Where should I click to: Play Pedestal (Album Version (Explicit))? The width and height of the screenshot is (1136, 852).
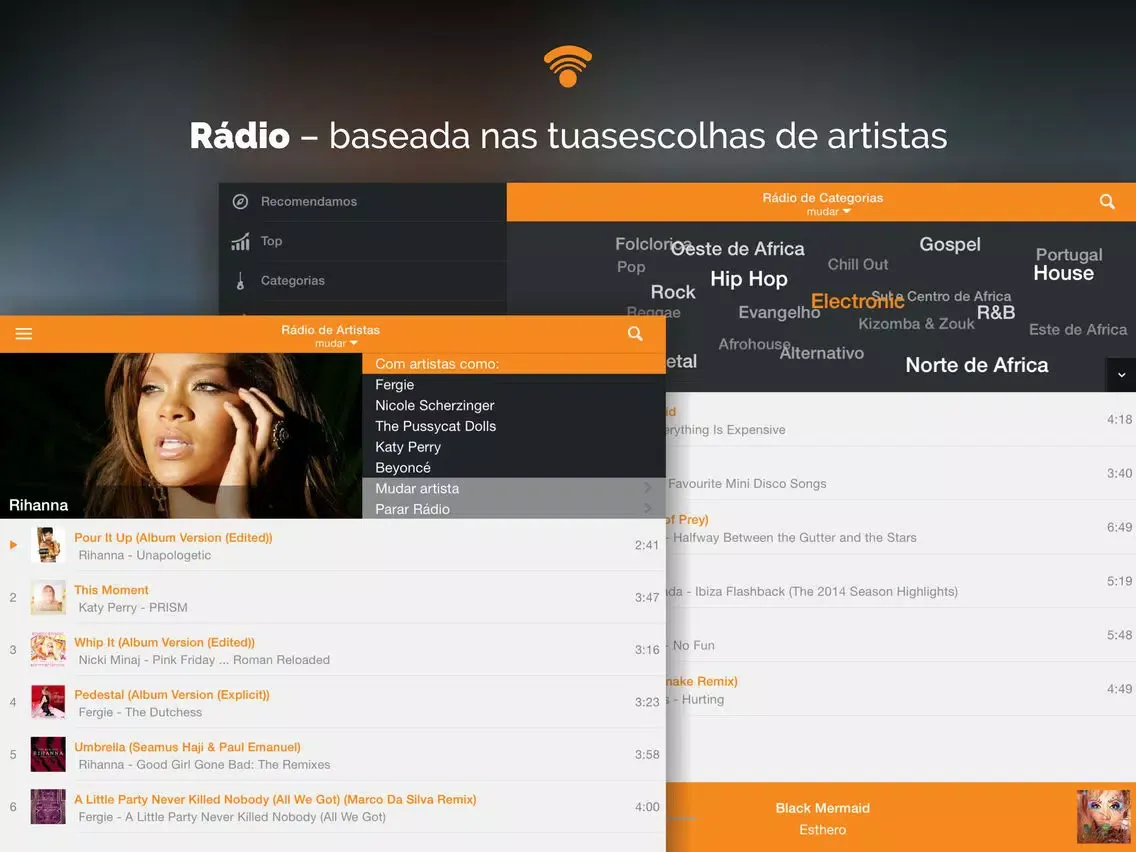pos(333,702)
